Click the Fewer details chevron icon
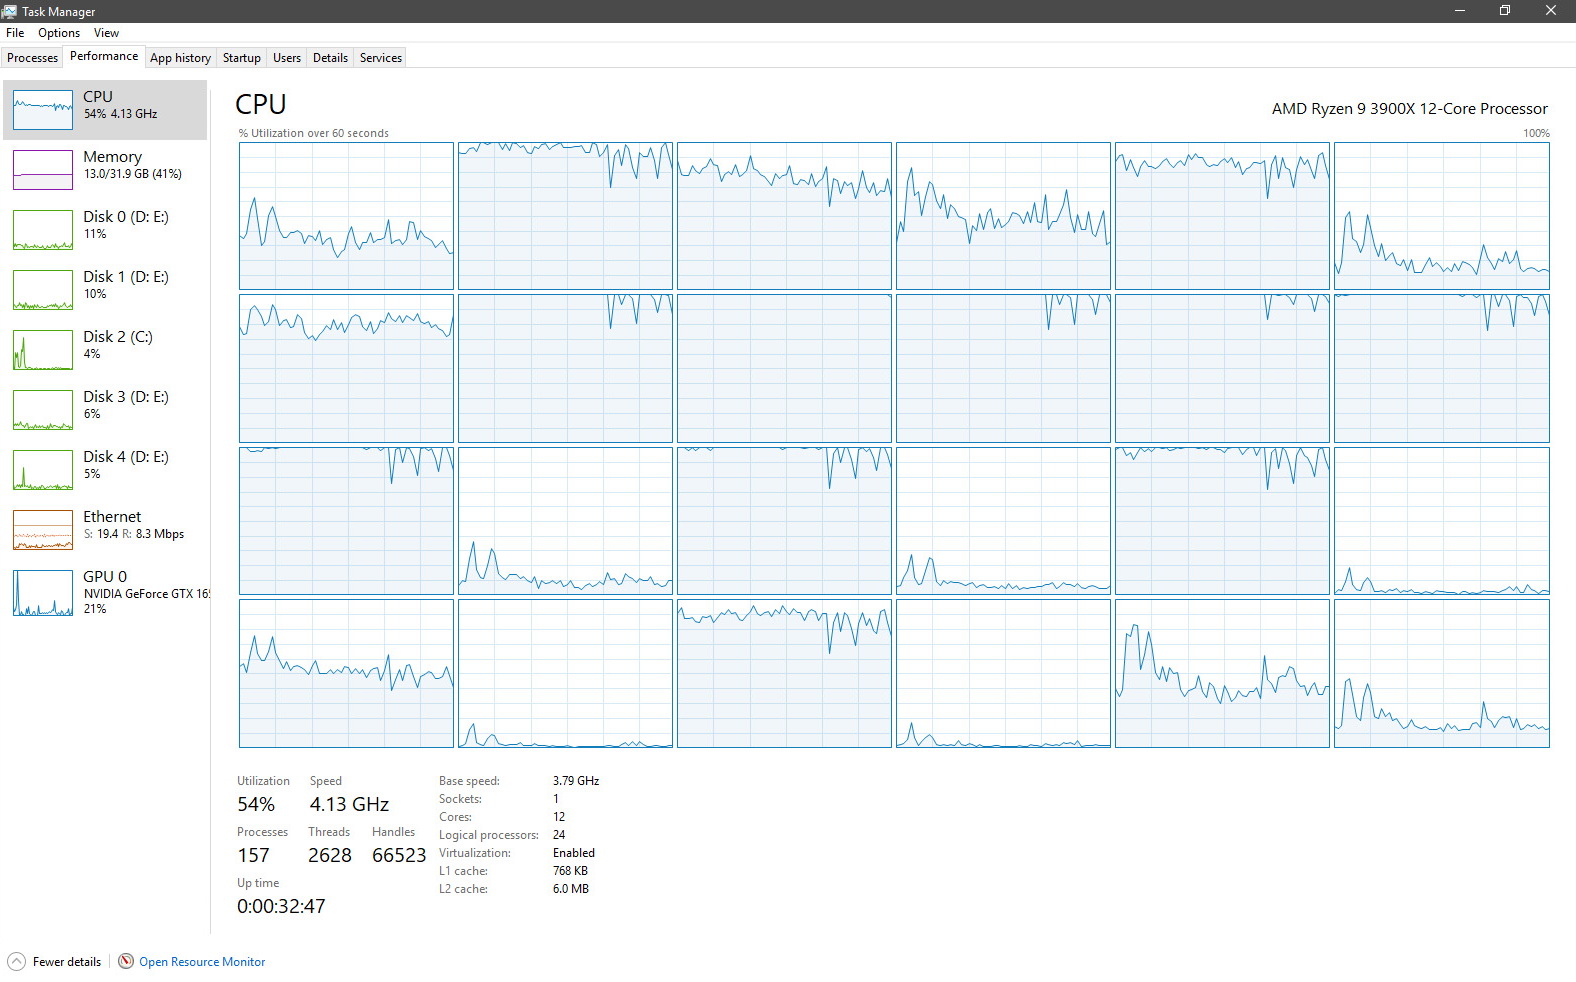The image size is (1576, 982). [16, 961]
